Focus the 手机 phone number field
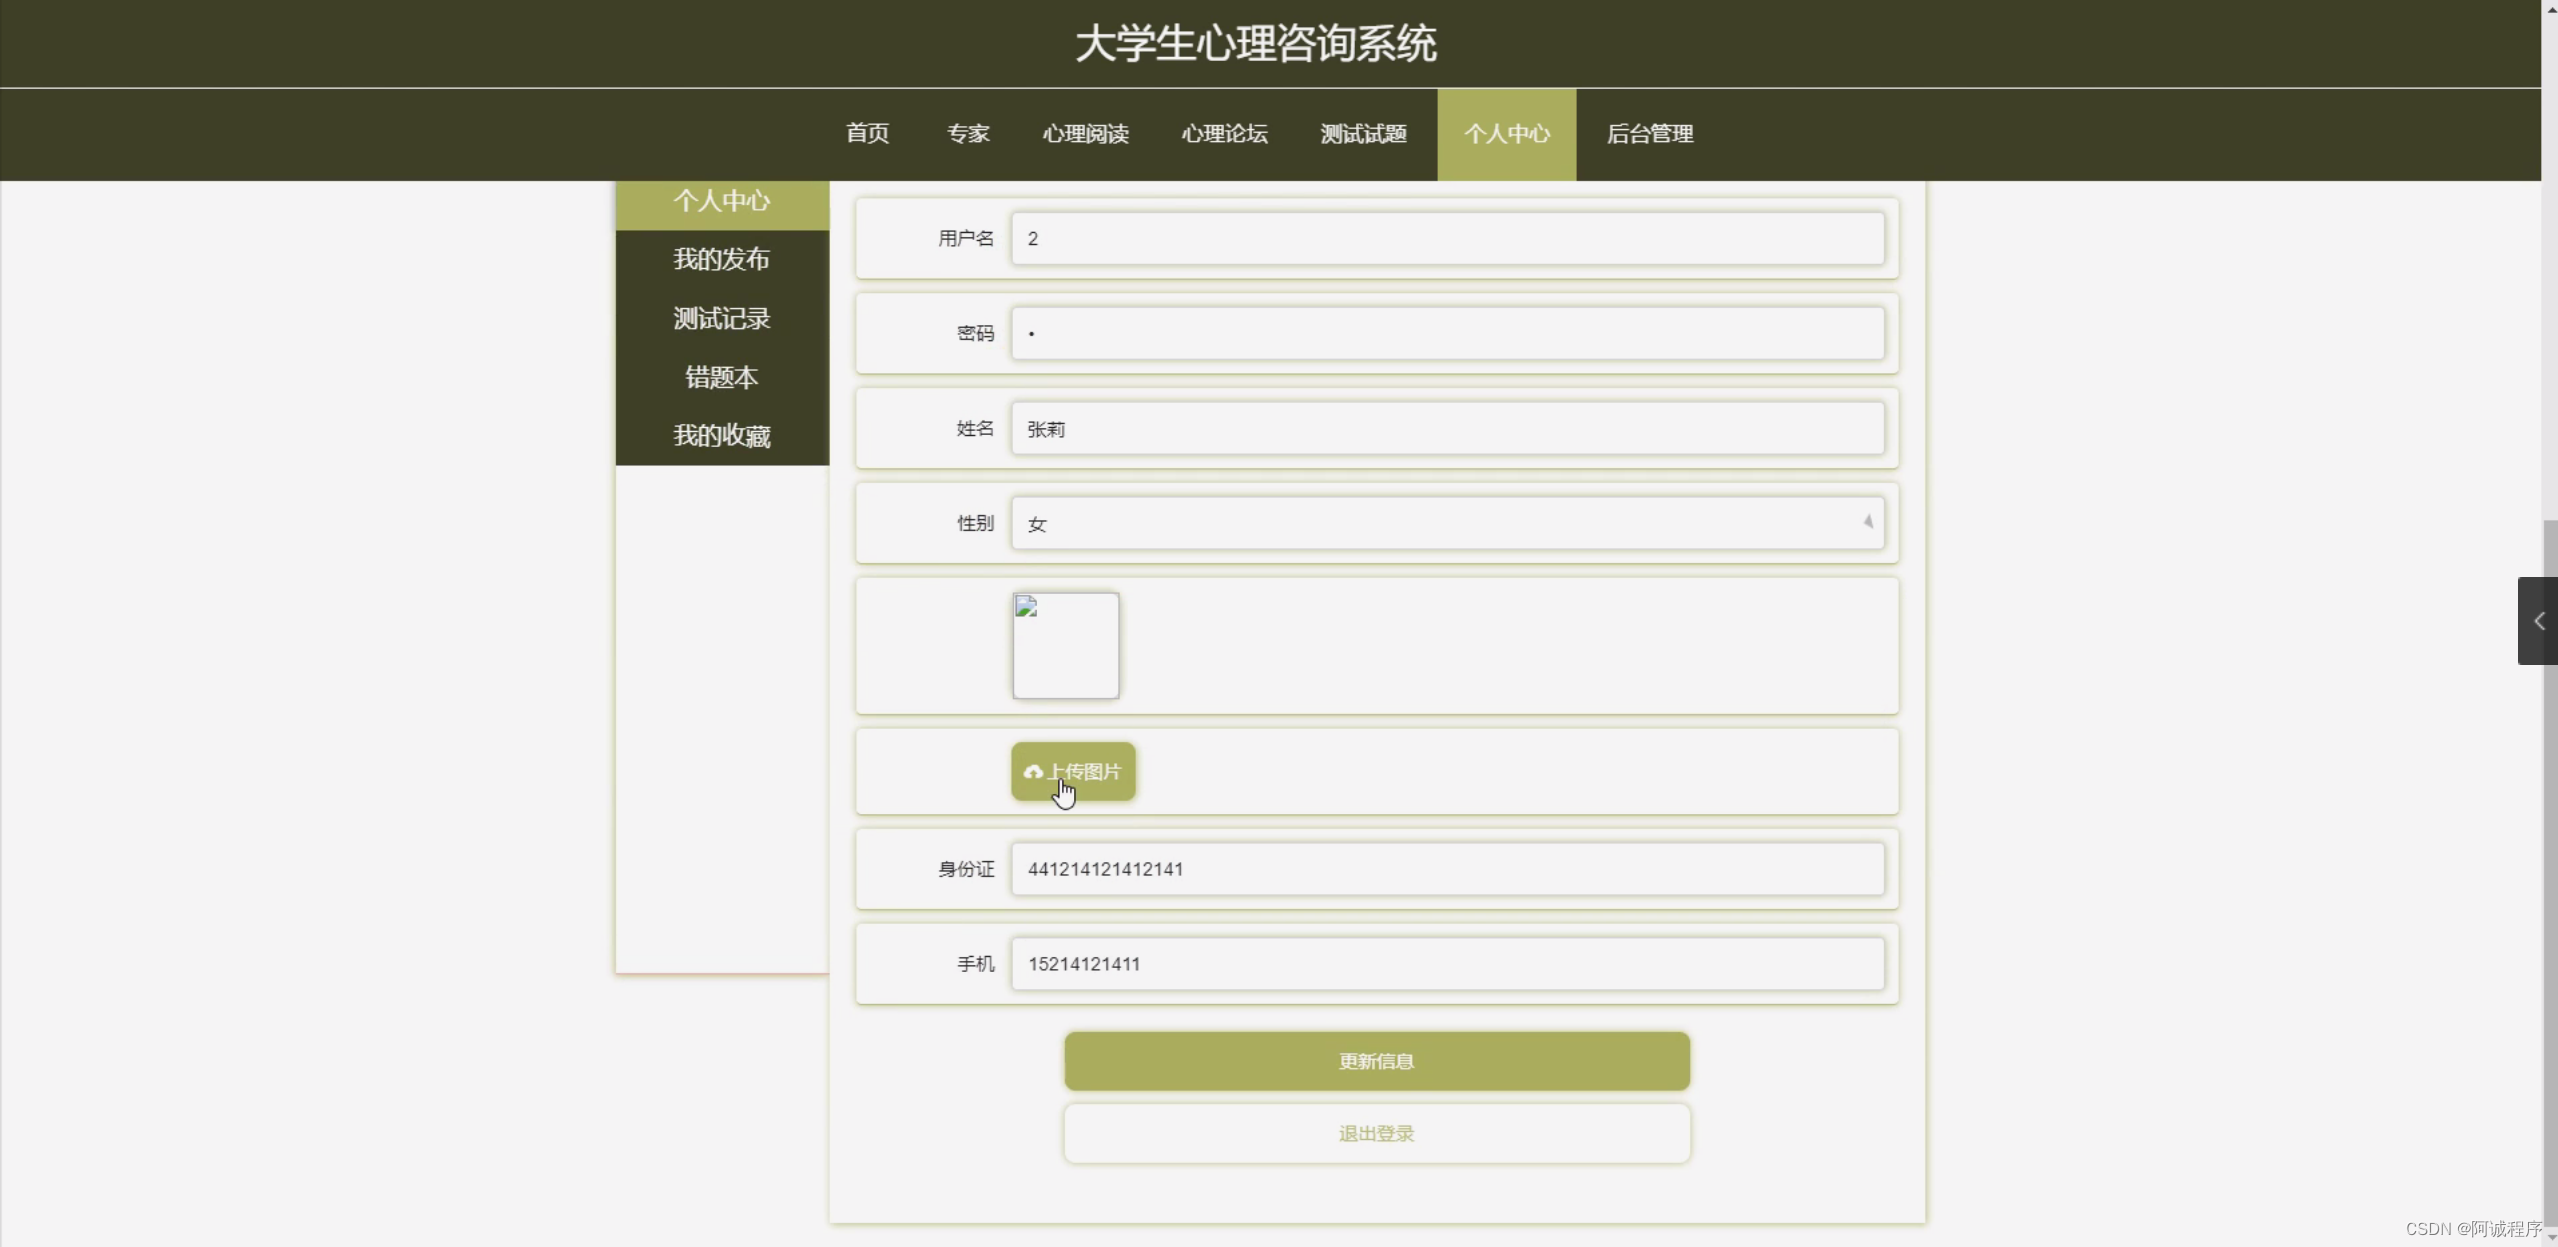 [1446, 964]
